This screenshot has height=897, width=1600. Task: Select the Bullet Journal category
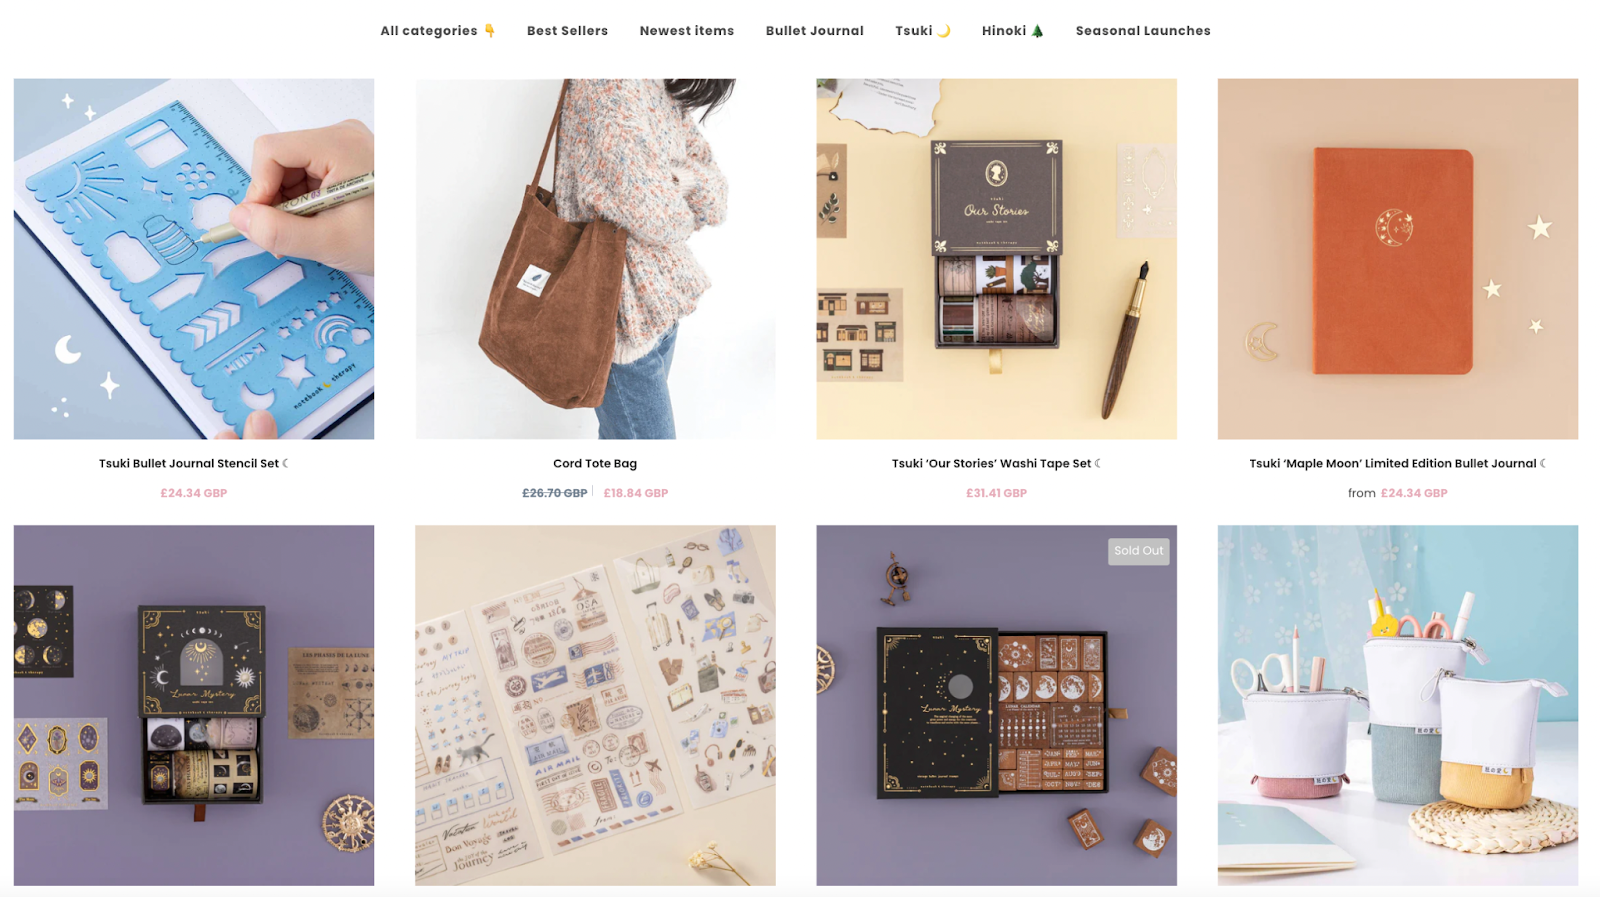[x=815, y=31]
